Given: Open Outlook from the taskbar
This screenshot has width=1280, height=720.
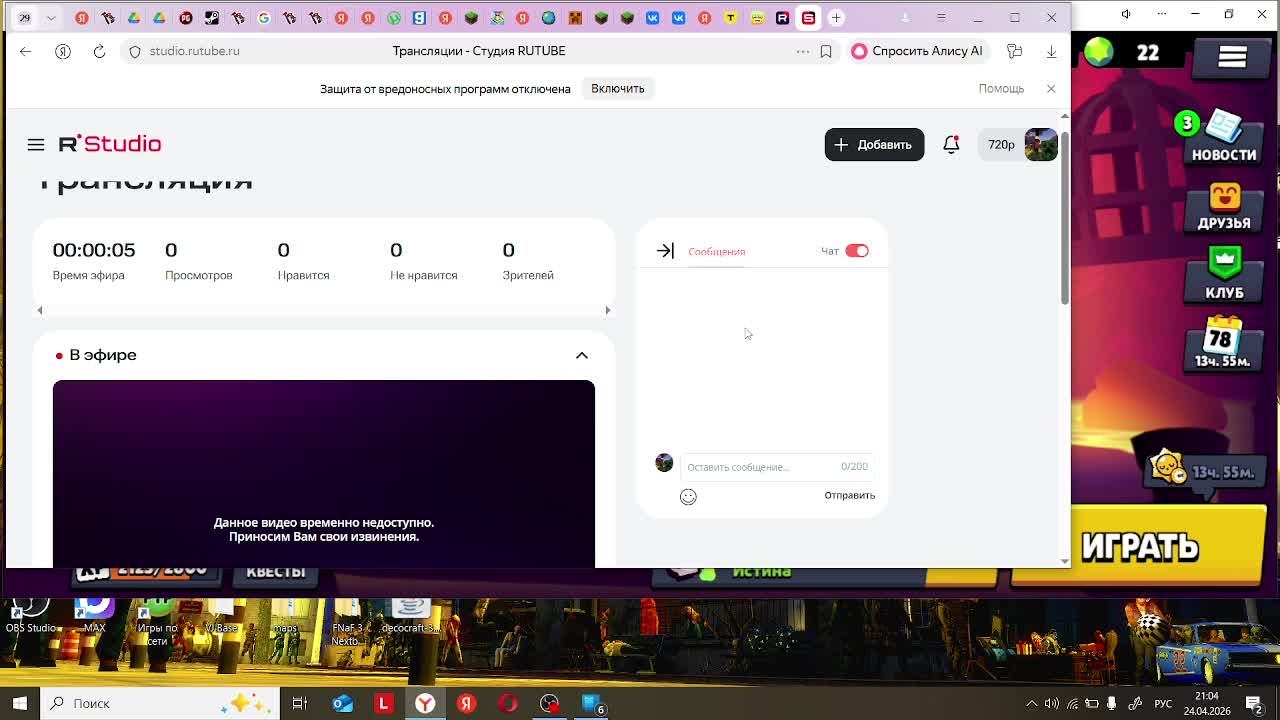Looking at the screenshot, I should tap(342, 703).
